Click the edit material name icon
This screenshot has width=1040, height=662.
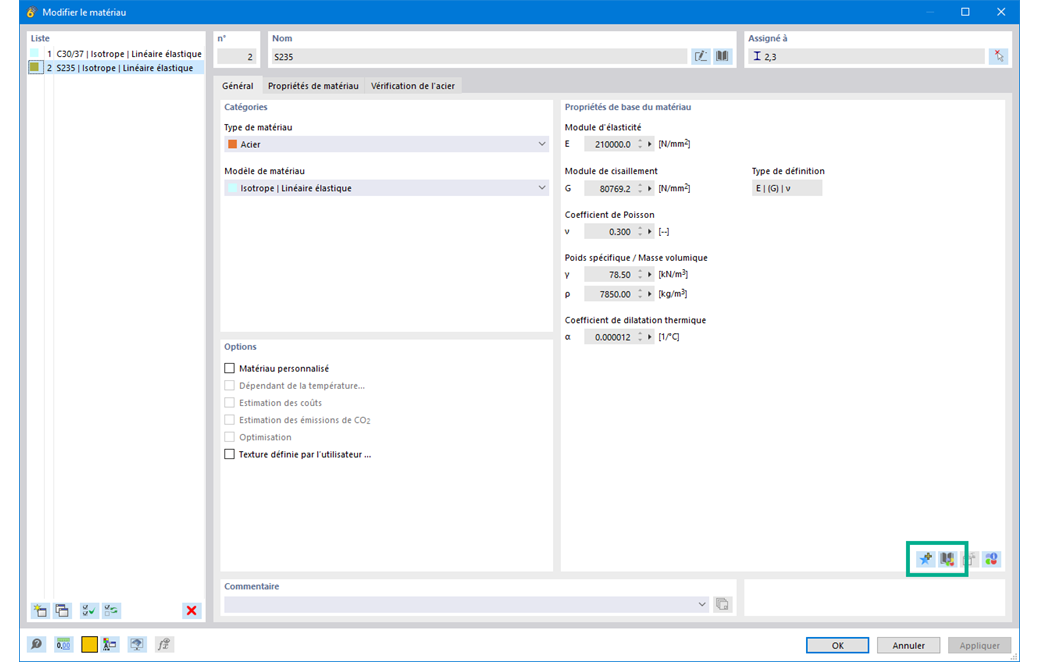(700, 56)
